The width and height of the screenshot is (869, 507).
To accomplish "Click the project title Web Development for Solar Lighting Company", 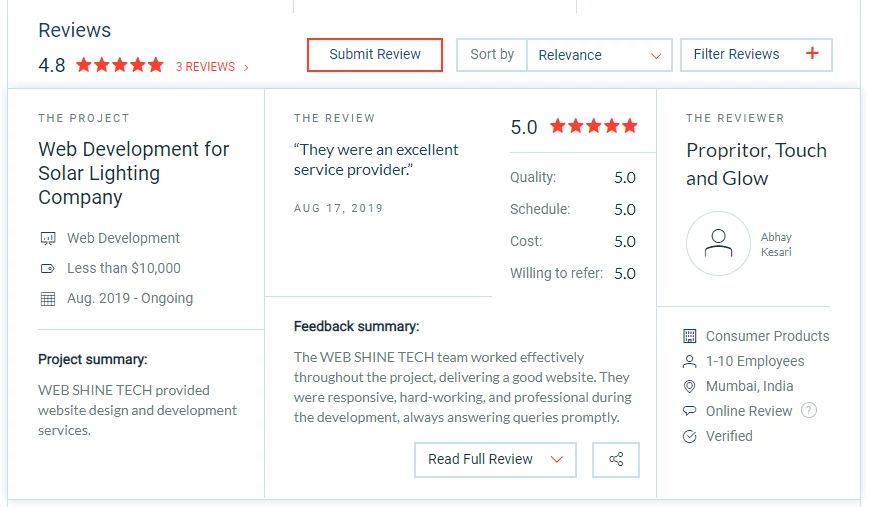I will click(x=134, y=173).
